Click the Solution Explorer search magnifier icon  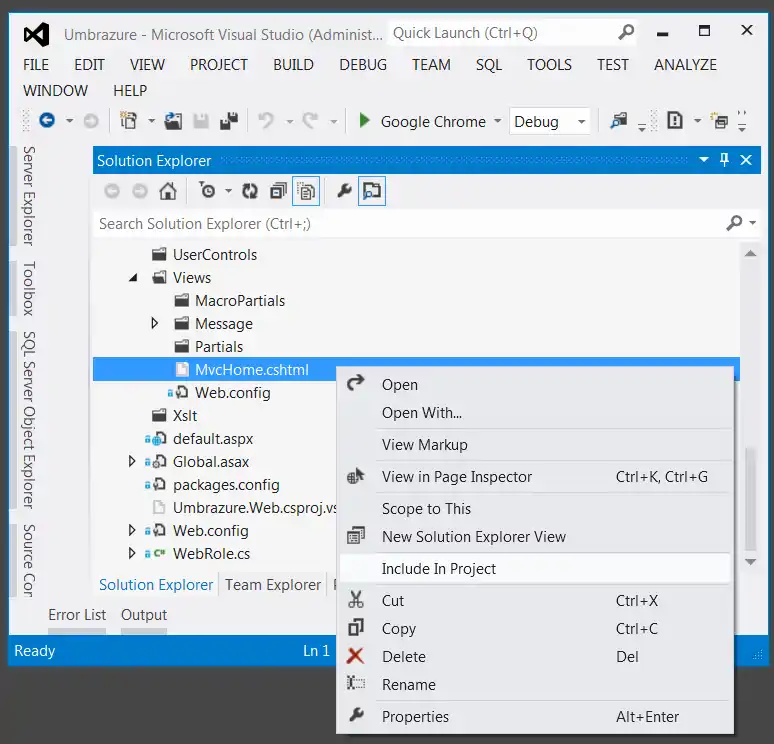pyautogui.click(x=735, y=223)
